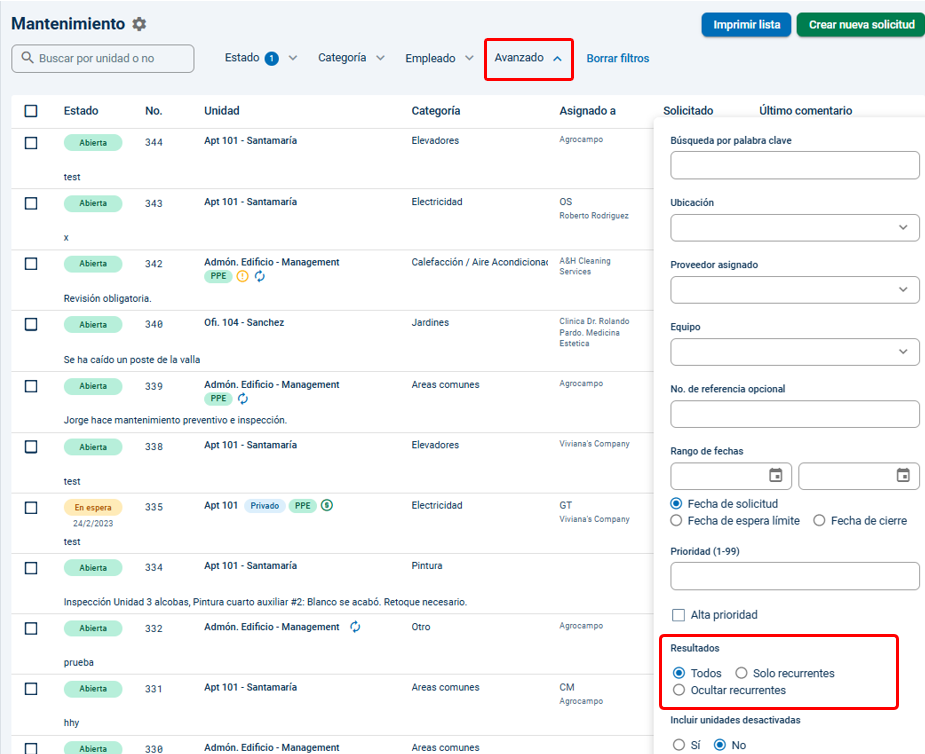The height and width of the screenshot is (754, 925).
Task: Click Borrar filtros link
Action: click(x=618, y=58)
